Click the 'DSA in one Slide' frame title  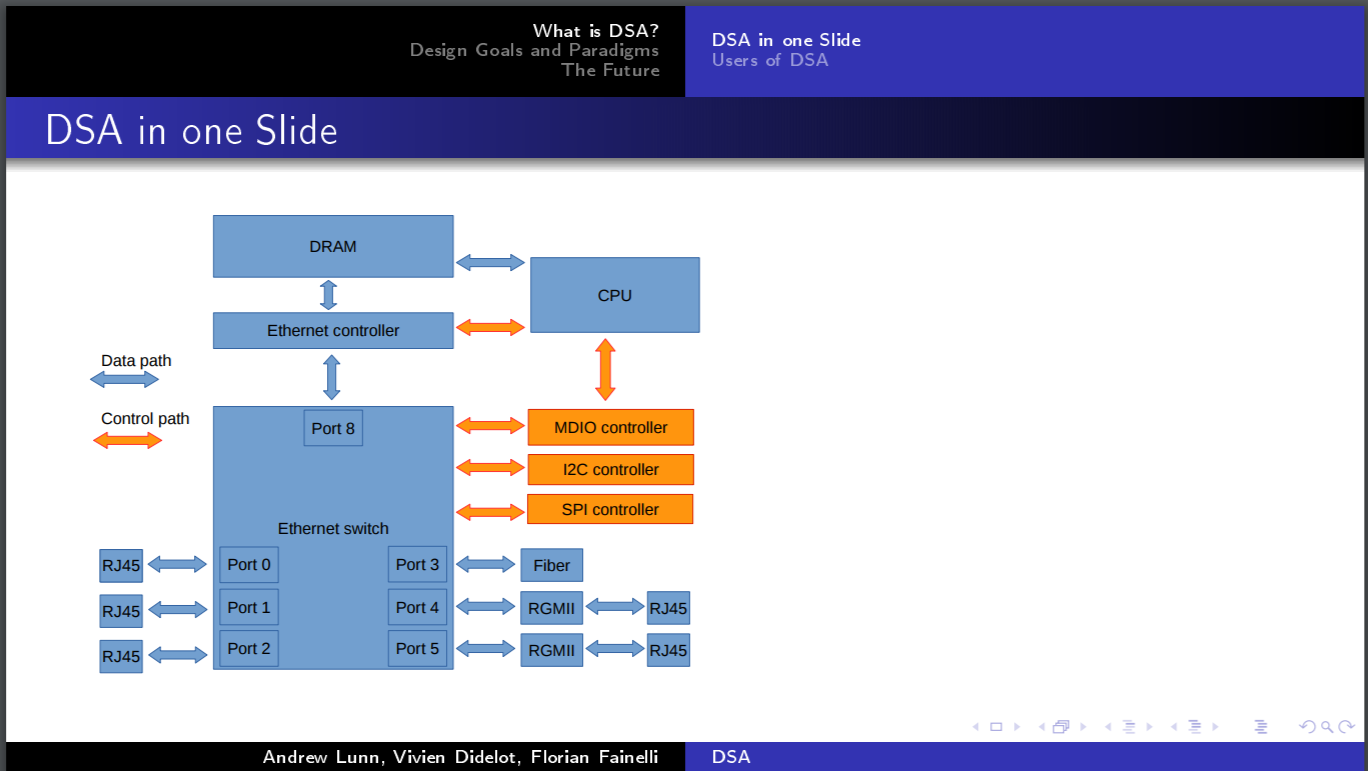(191, 131)
